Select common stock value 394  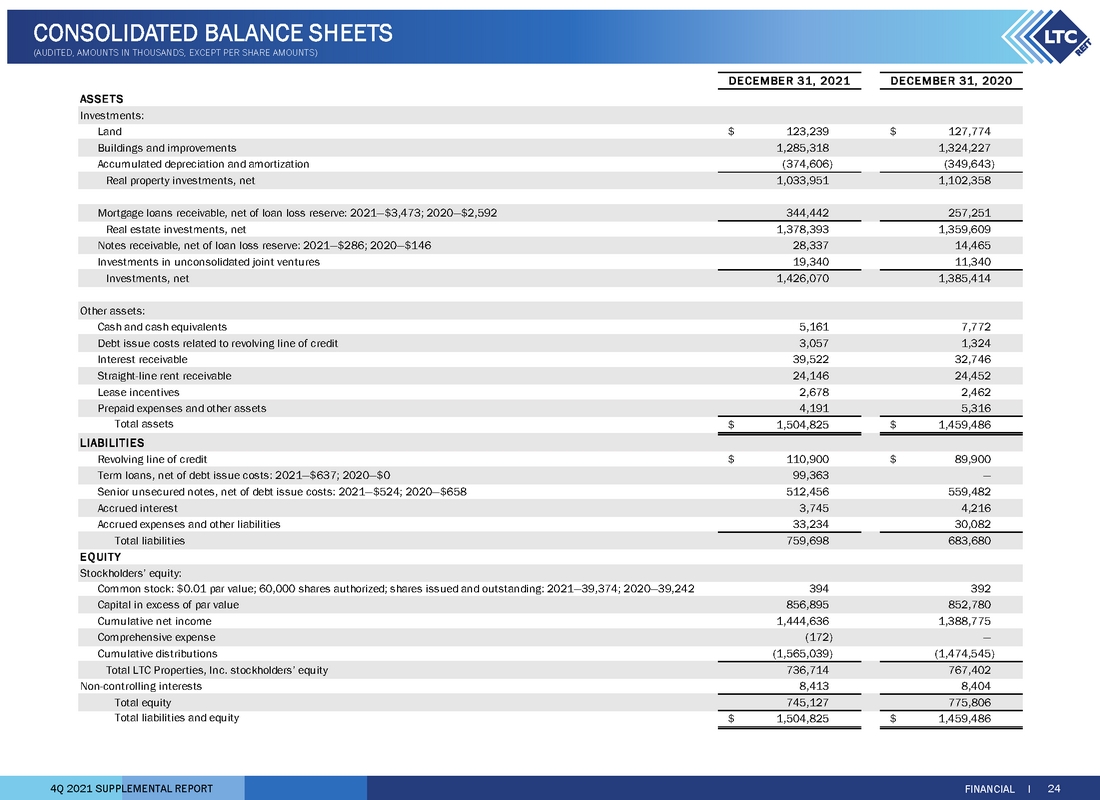pos(819,589)
